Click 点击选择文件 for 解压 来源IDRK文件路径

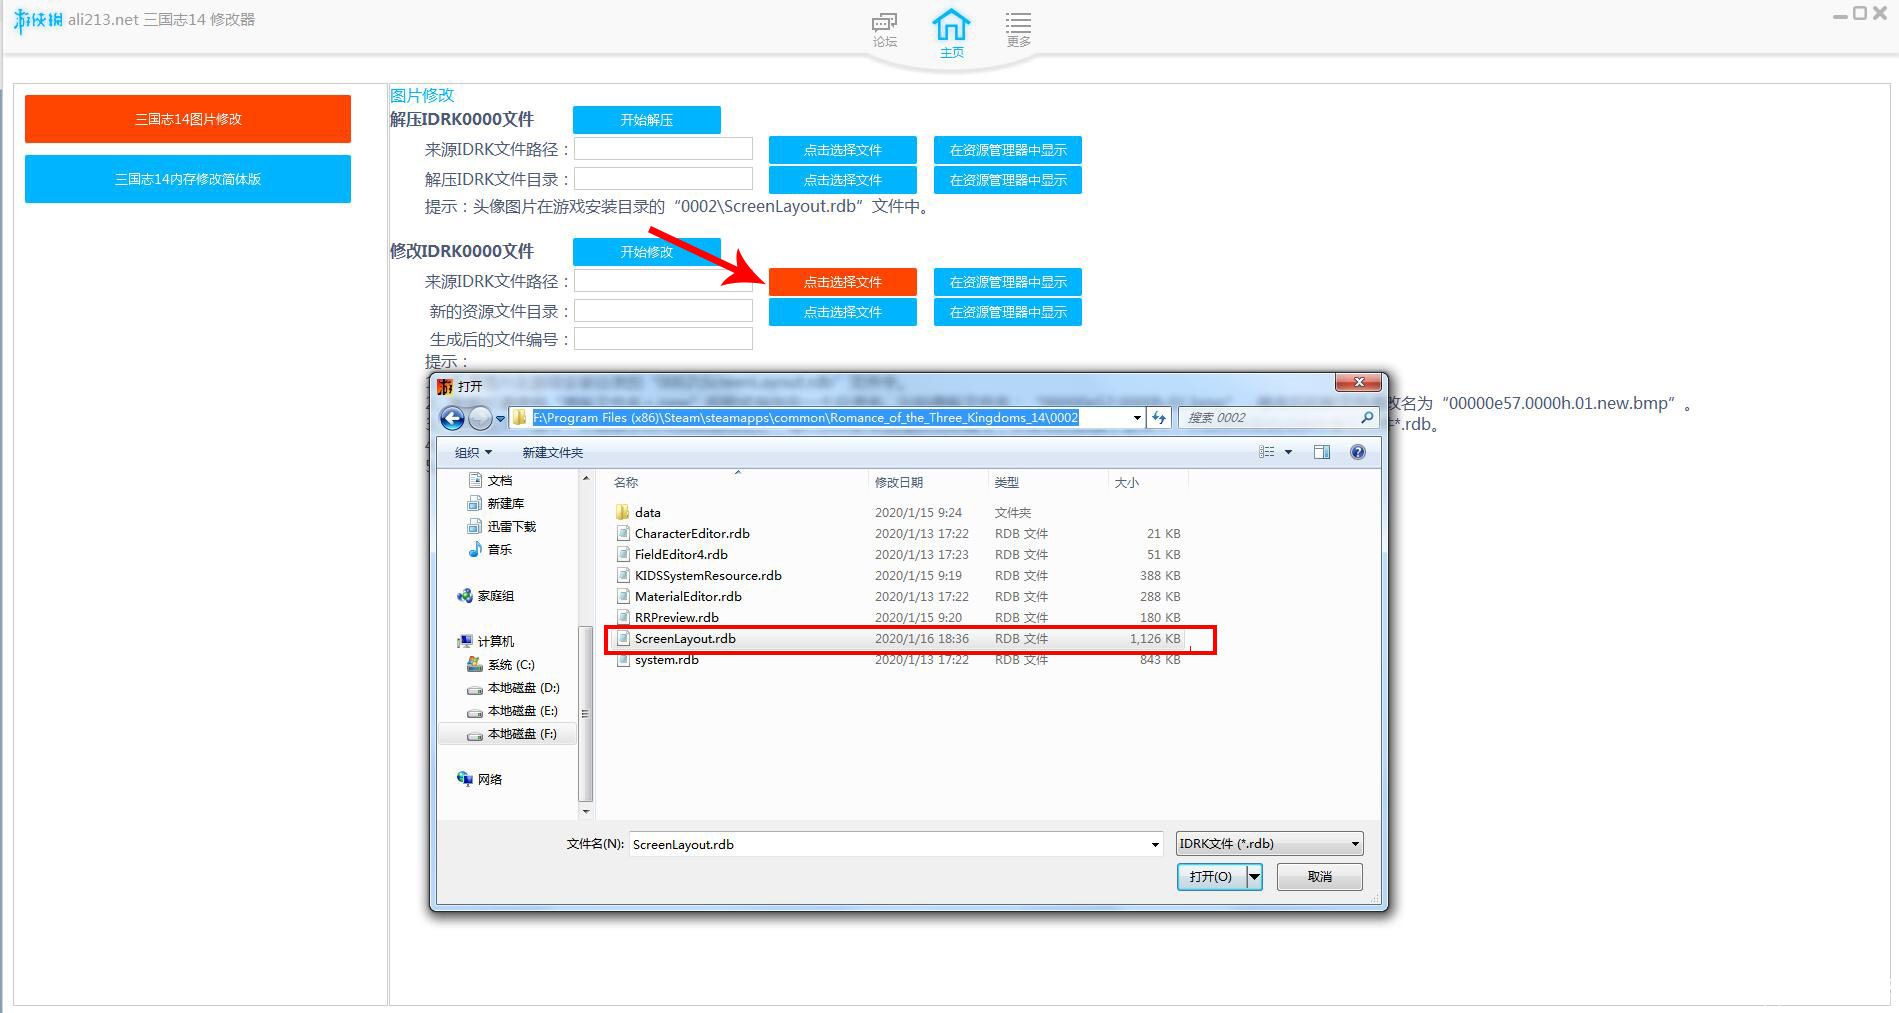843,150
